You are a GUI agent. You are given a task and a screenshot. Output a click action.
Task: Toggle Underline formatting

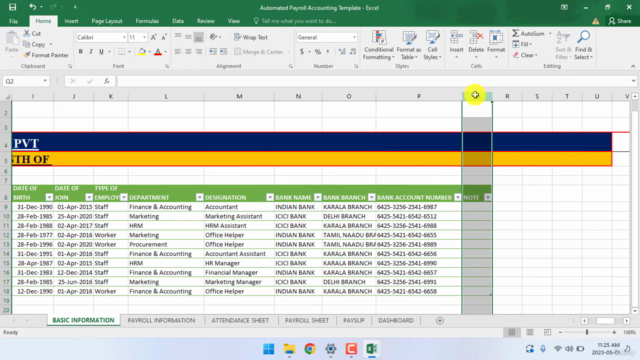coord(101,52)
